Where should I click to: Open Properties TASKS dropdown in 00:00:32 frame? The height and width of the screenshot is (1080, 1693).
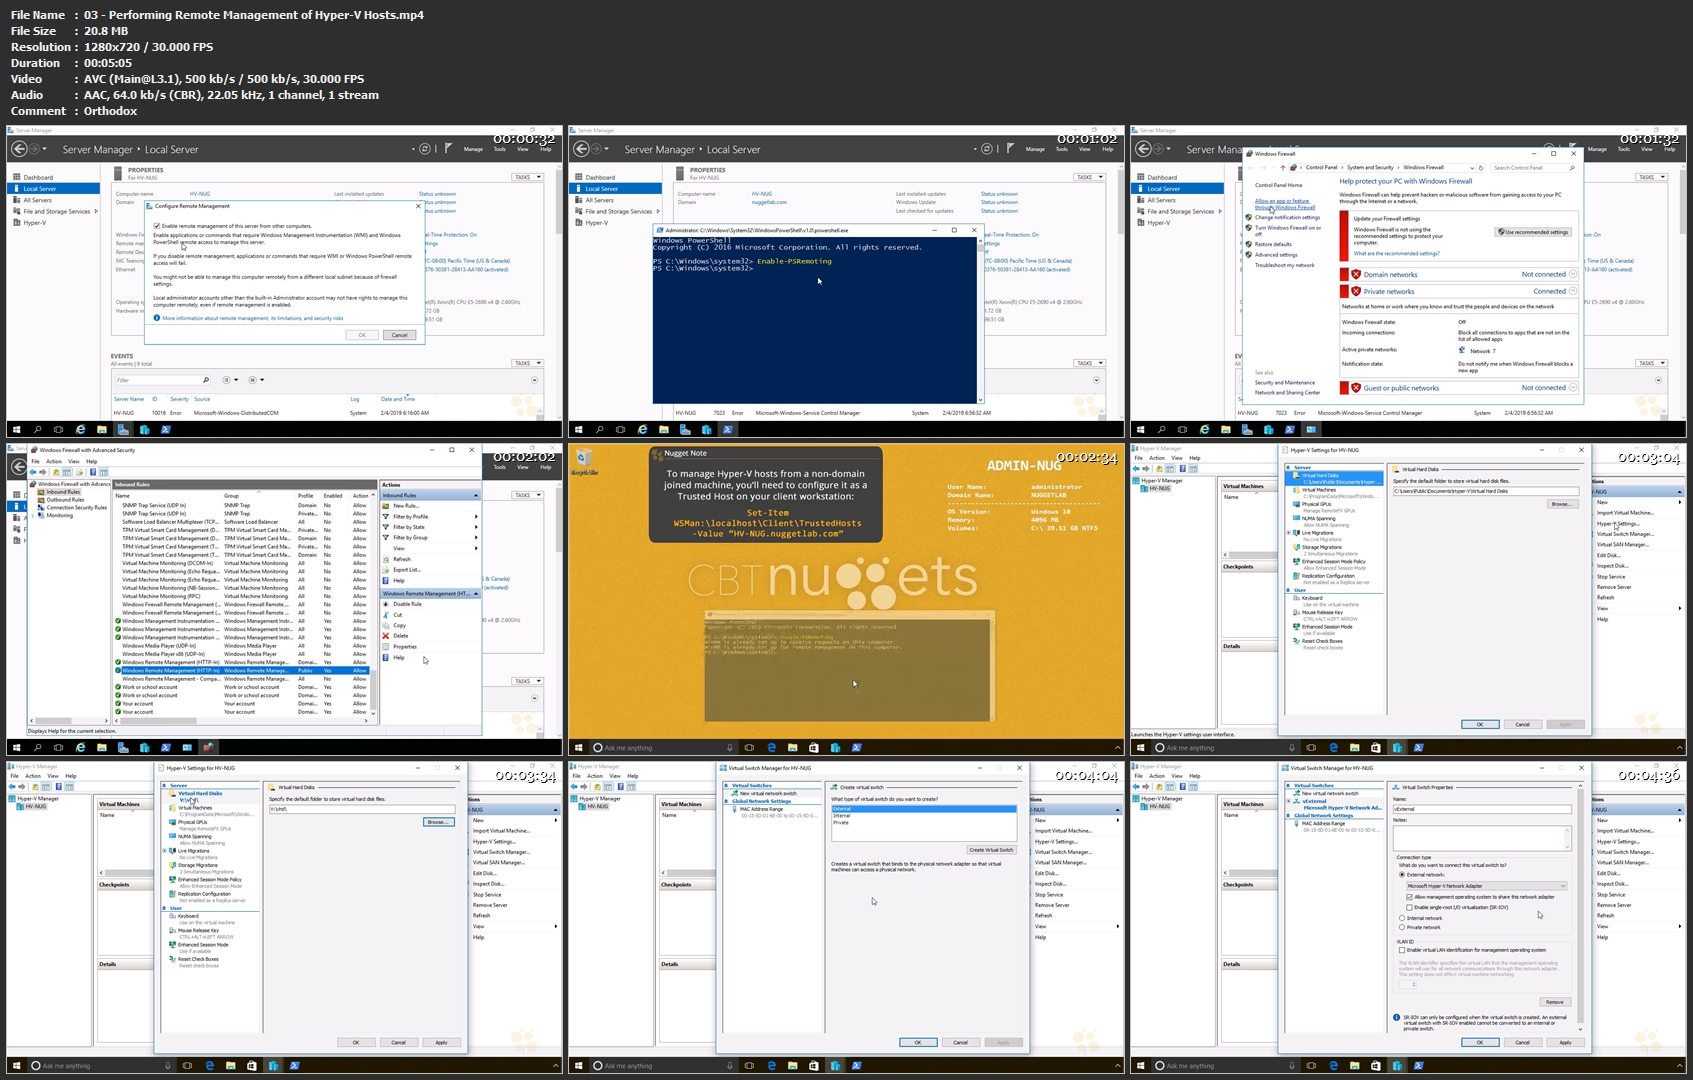click(x=527, y=177)
